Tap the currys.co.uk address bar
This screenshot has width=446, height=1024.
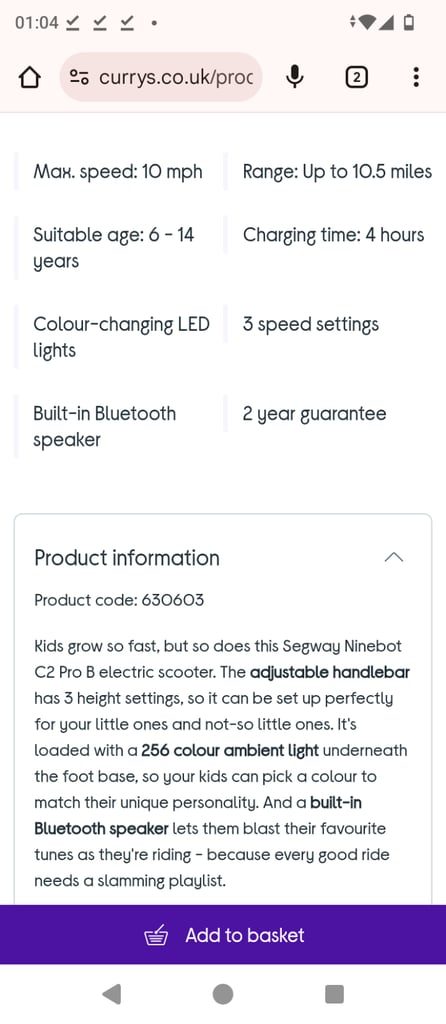coord(161,78)
